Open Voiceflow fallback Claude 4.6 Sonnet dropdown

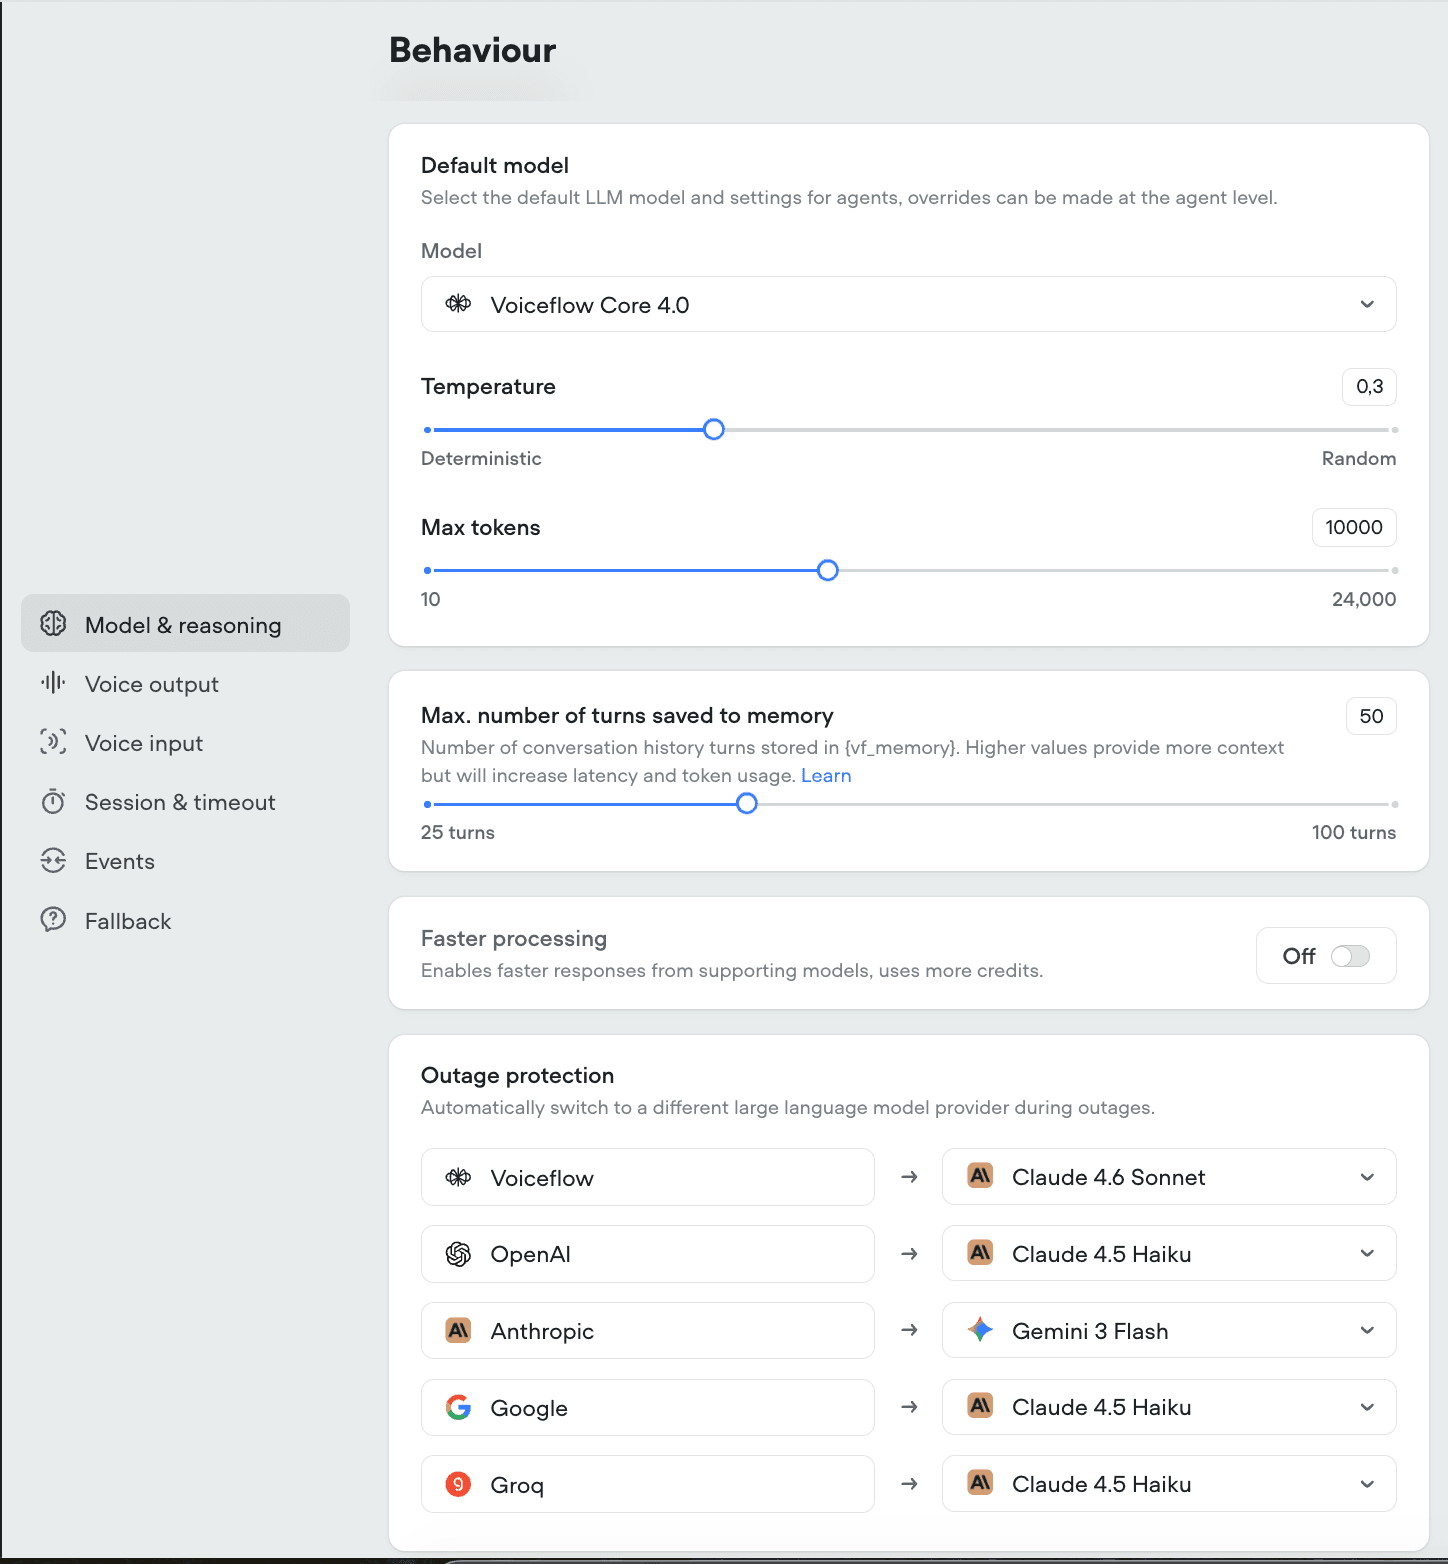(1169, 1177)
